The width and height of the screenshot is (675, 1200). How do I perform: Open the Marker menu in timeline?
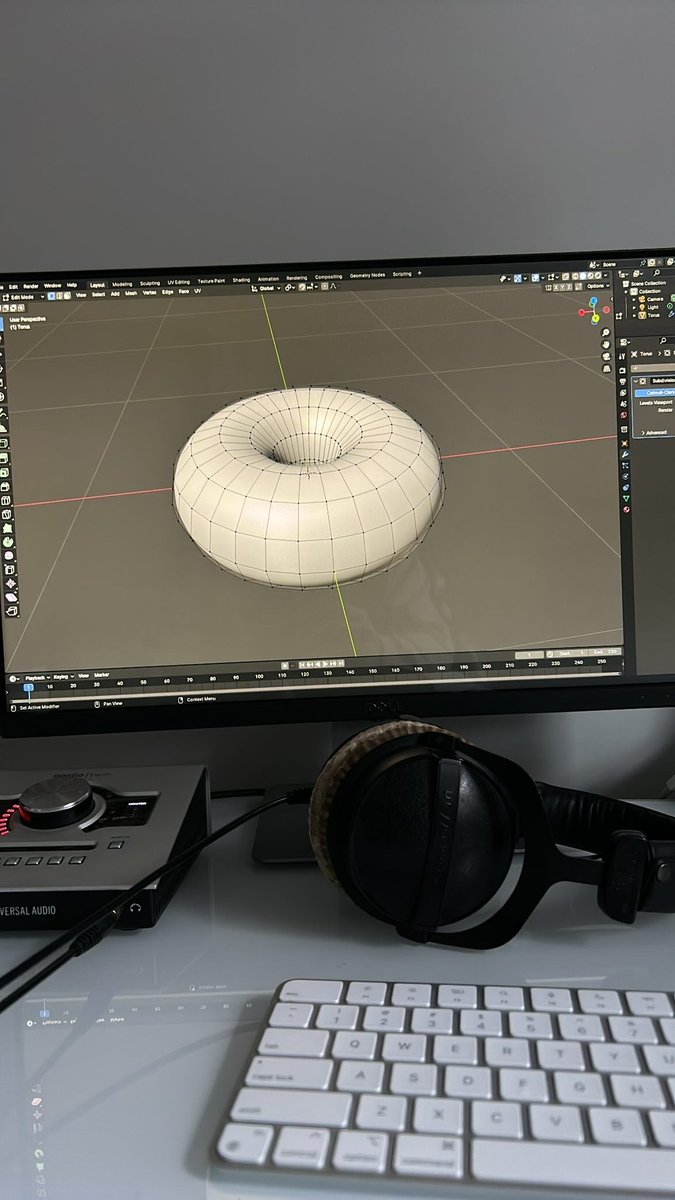(102, 675)
